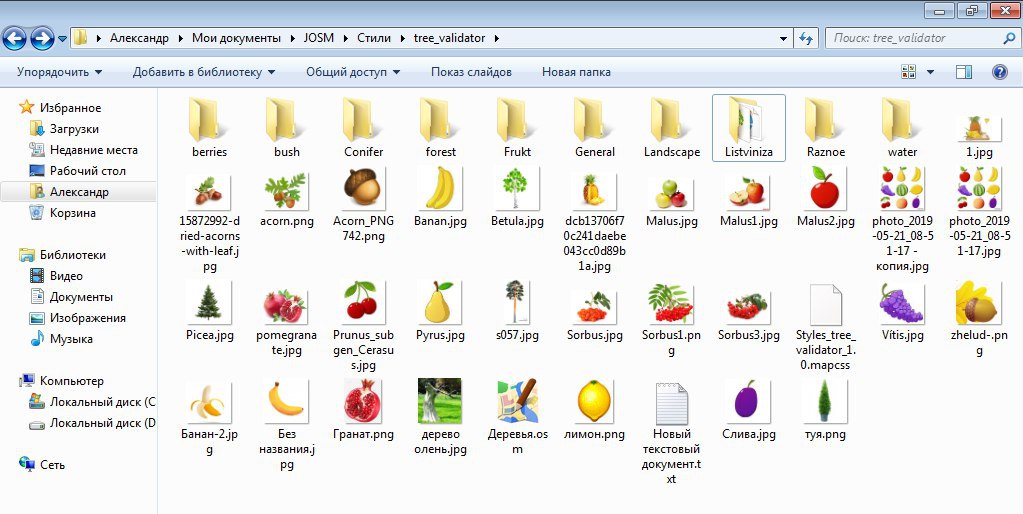Create a folder with Новая папка
The width and height of the screenshot is (1023, 514).
point(576,72)
